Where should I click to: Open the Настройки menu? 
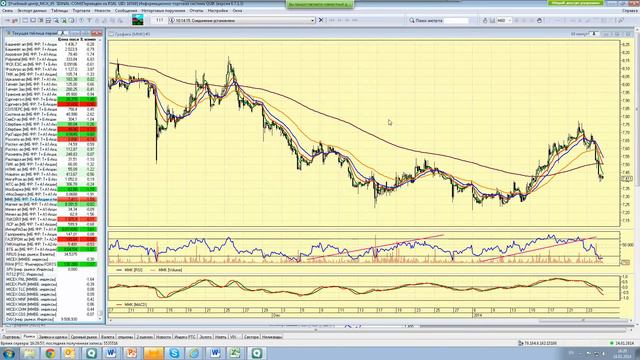[218, 11]
